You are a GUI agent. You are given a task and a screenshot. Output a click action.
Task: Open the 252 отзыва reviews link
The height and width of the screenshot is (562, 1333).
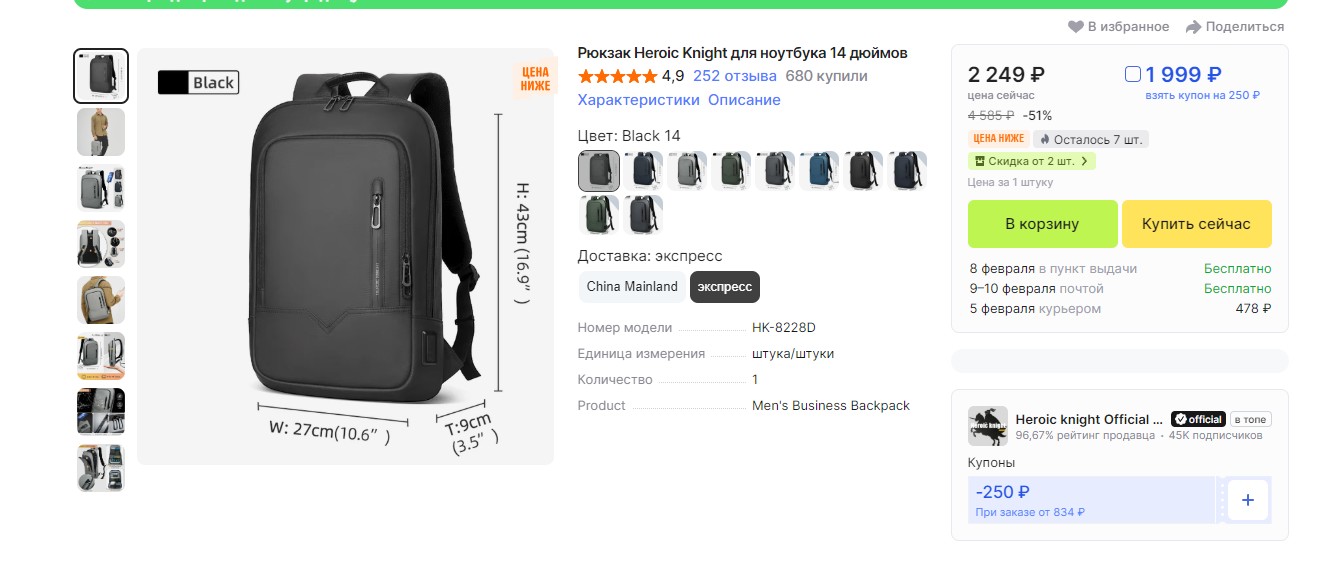point(734,76)
